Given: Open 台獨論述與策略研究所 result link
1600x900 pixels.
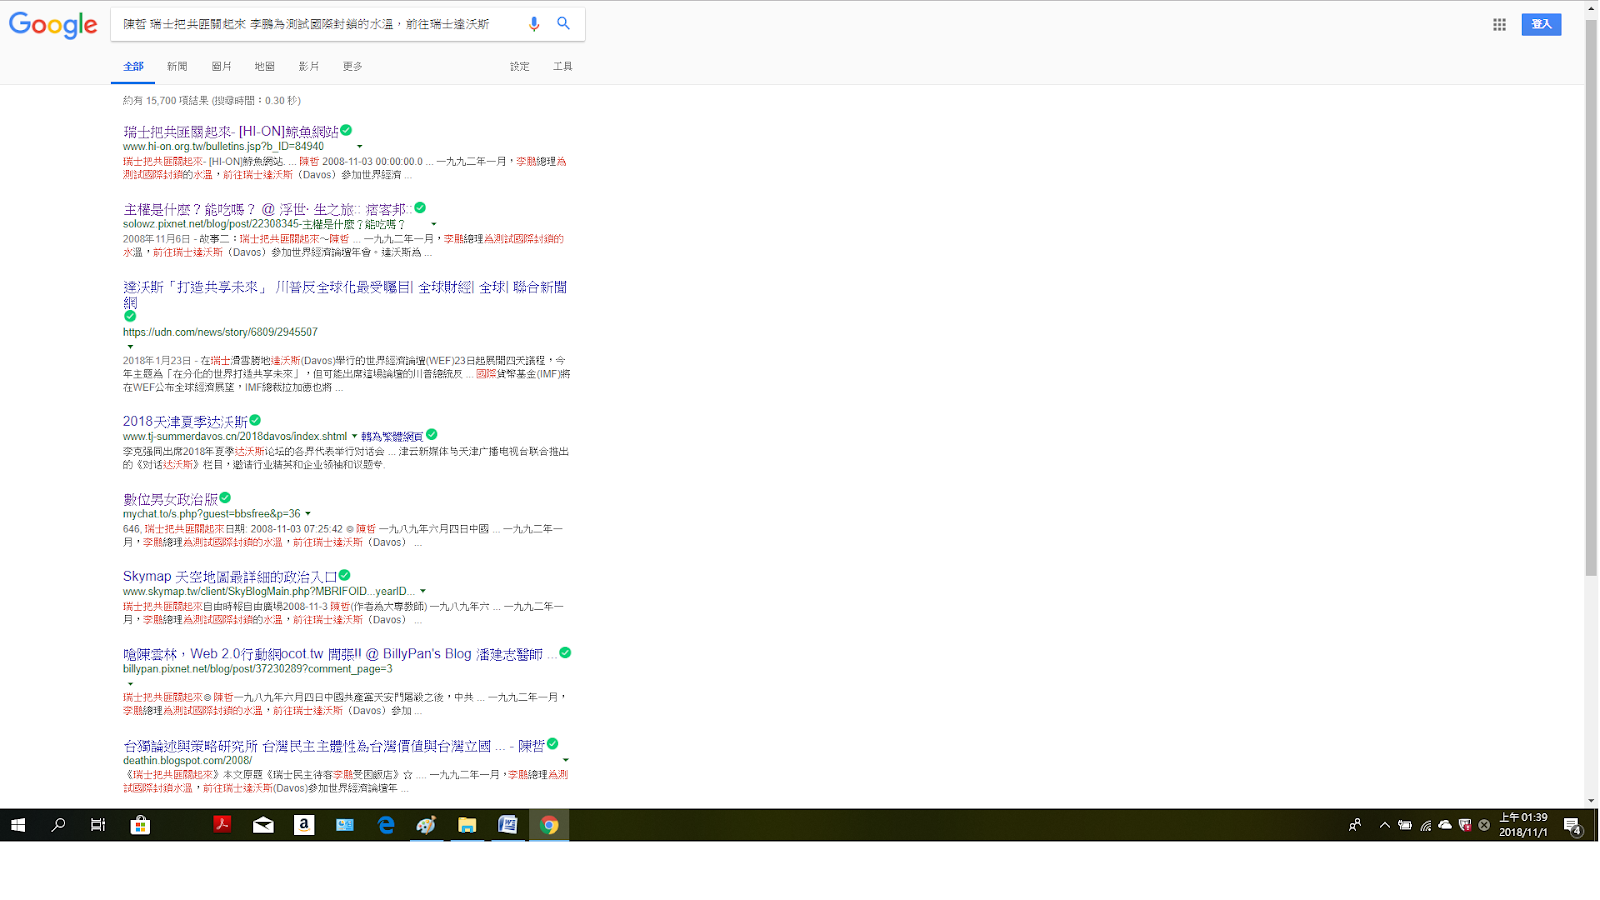Looking at the screenshot, I should point(334,746).
